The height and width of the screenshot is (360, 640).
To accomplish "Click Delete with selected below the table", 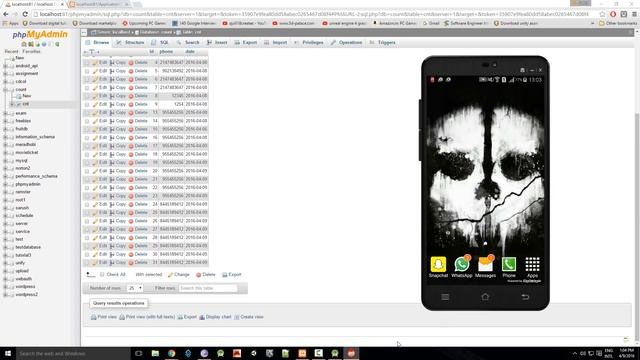I will click(206, 275).
